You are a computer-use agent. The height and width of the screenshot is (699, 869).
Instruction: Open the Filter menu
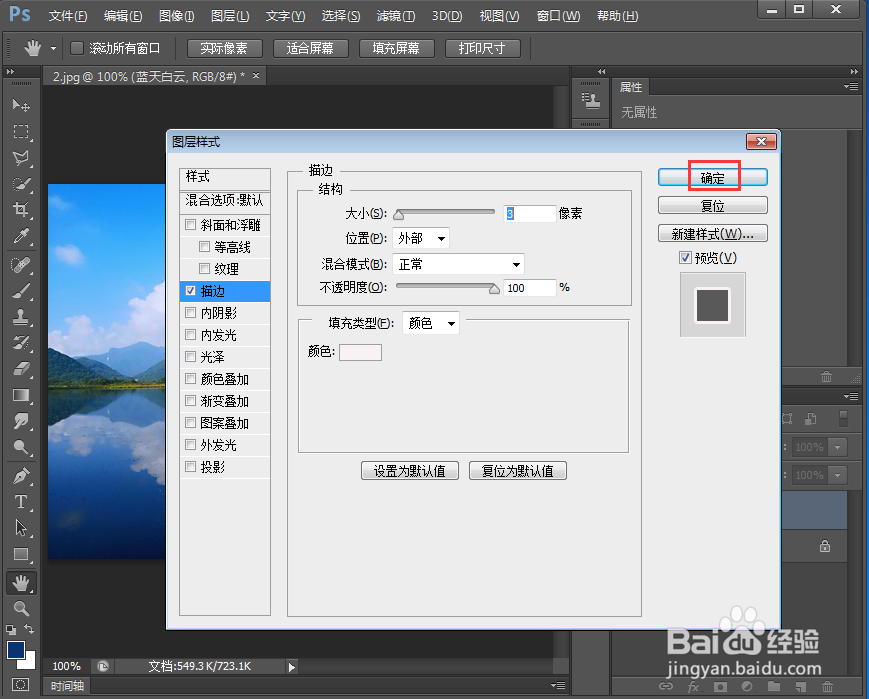point(396,16)
